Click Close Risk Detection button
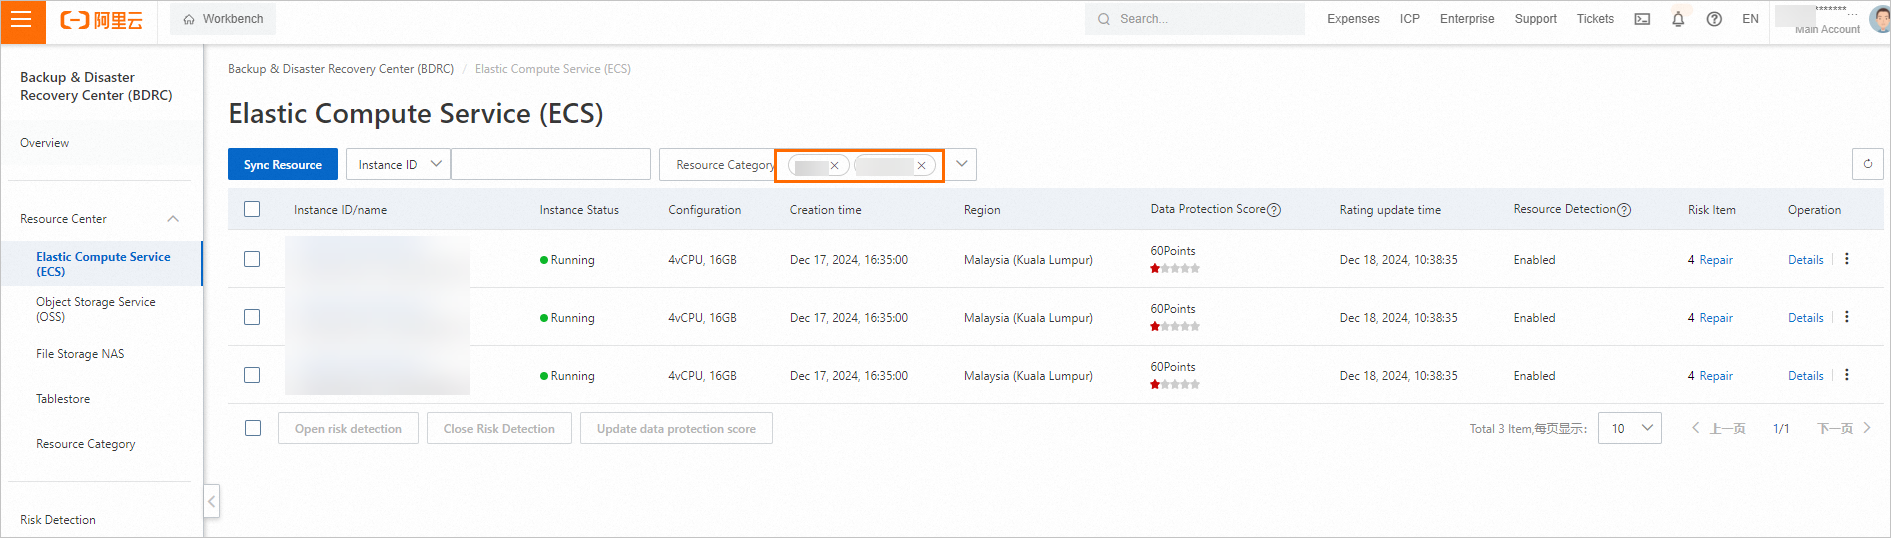The height and width of the screenshot is (538, 1891). point(499,428)
